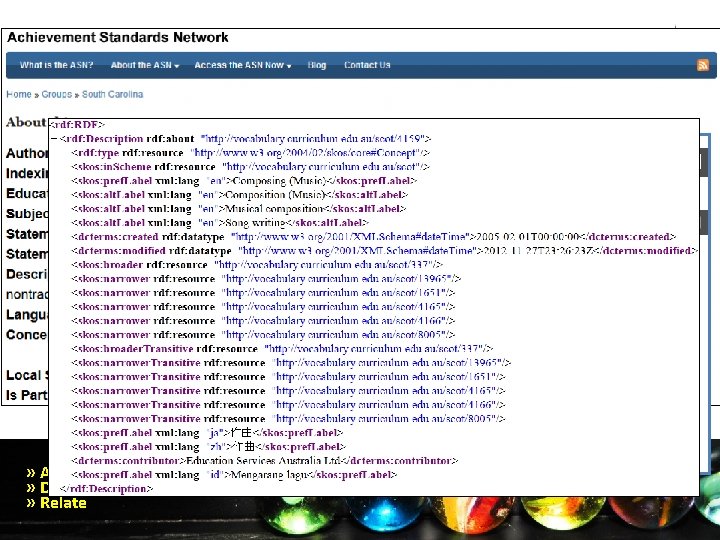The image size is (720, 540).
Task: Click the narrowerTransitive scot/4165 URL
Action: click(x=385, y=391)
